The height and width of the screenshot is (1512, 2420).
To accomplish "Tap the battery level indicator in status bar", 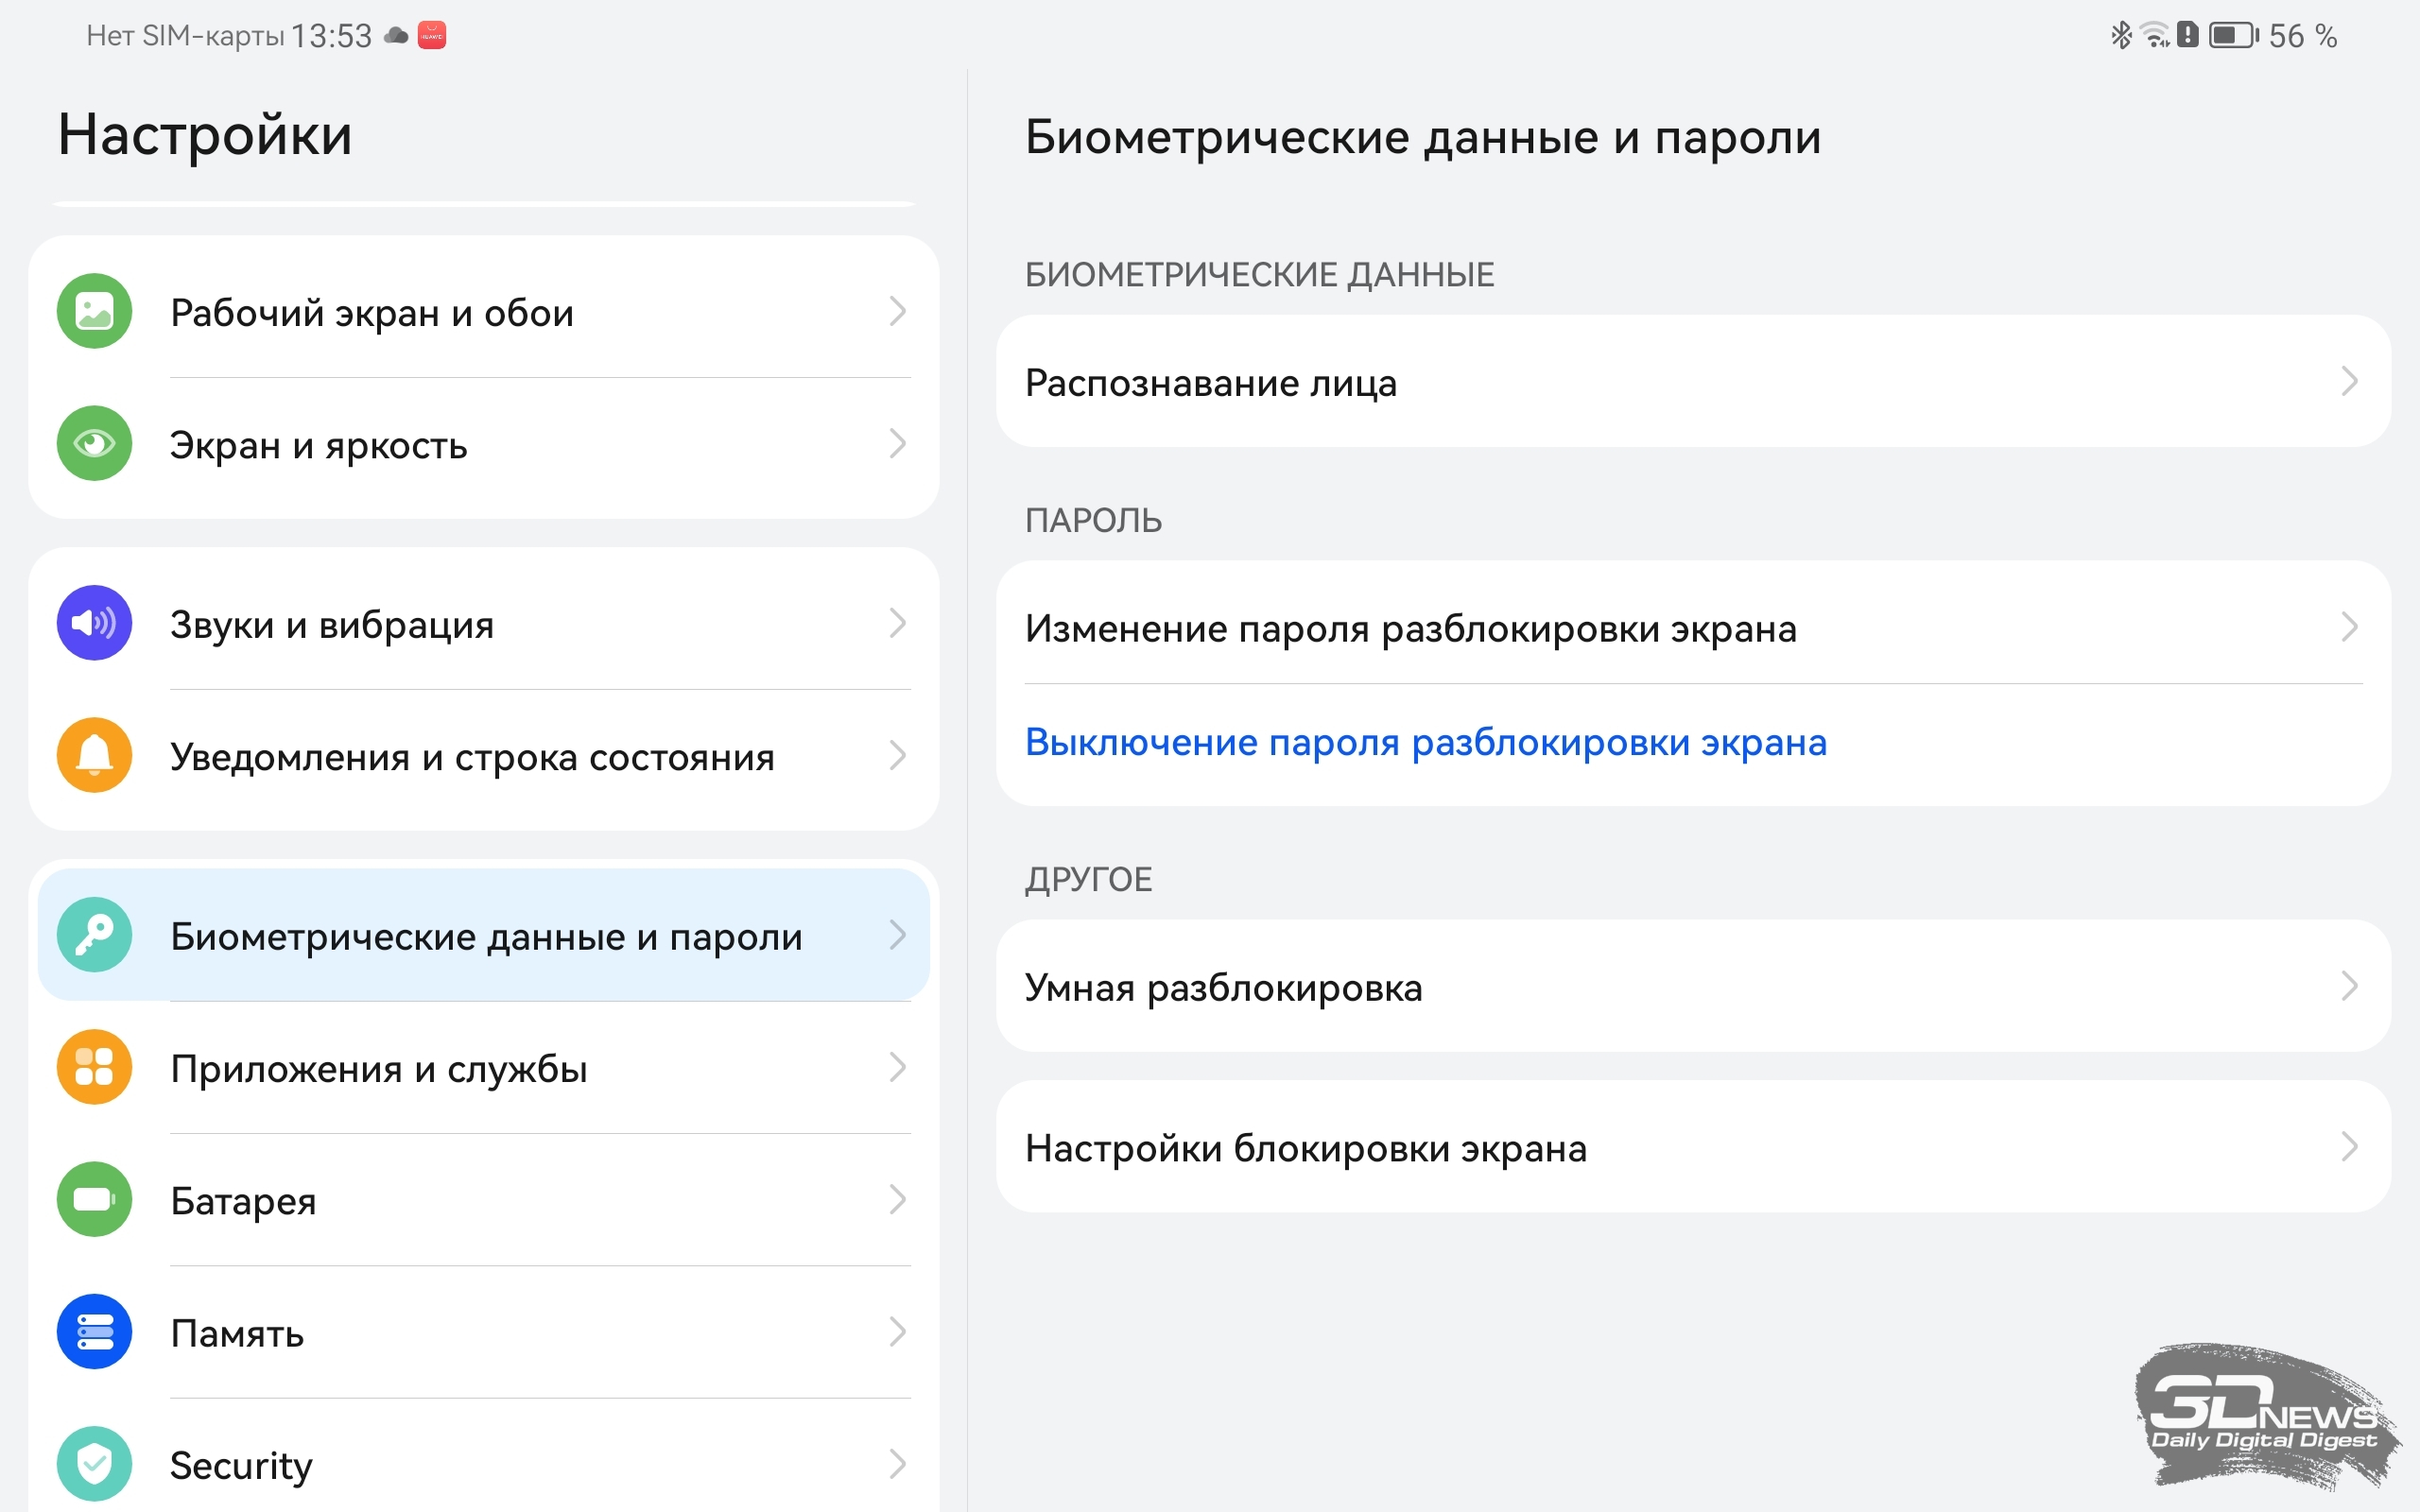I will [x=2233, y=36].
